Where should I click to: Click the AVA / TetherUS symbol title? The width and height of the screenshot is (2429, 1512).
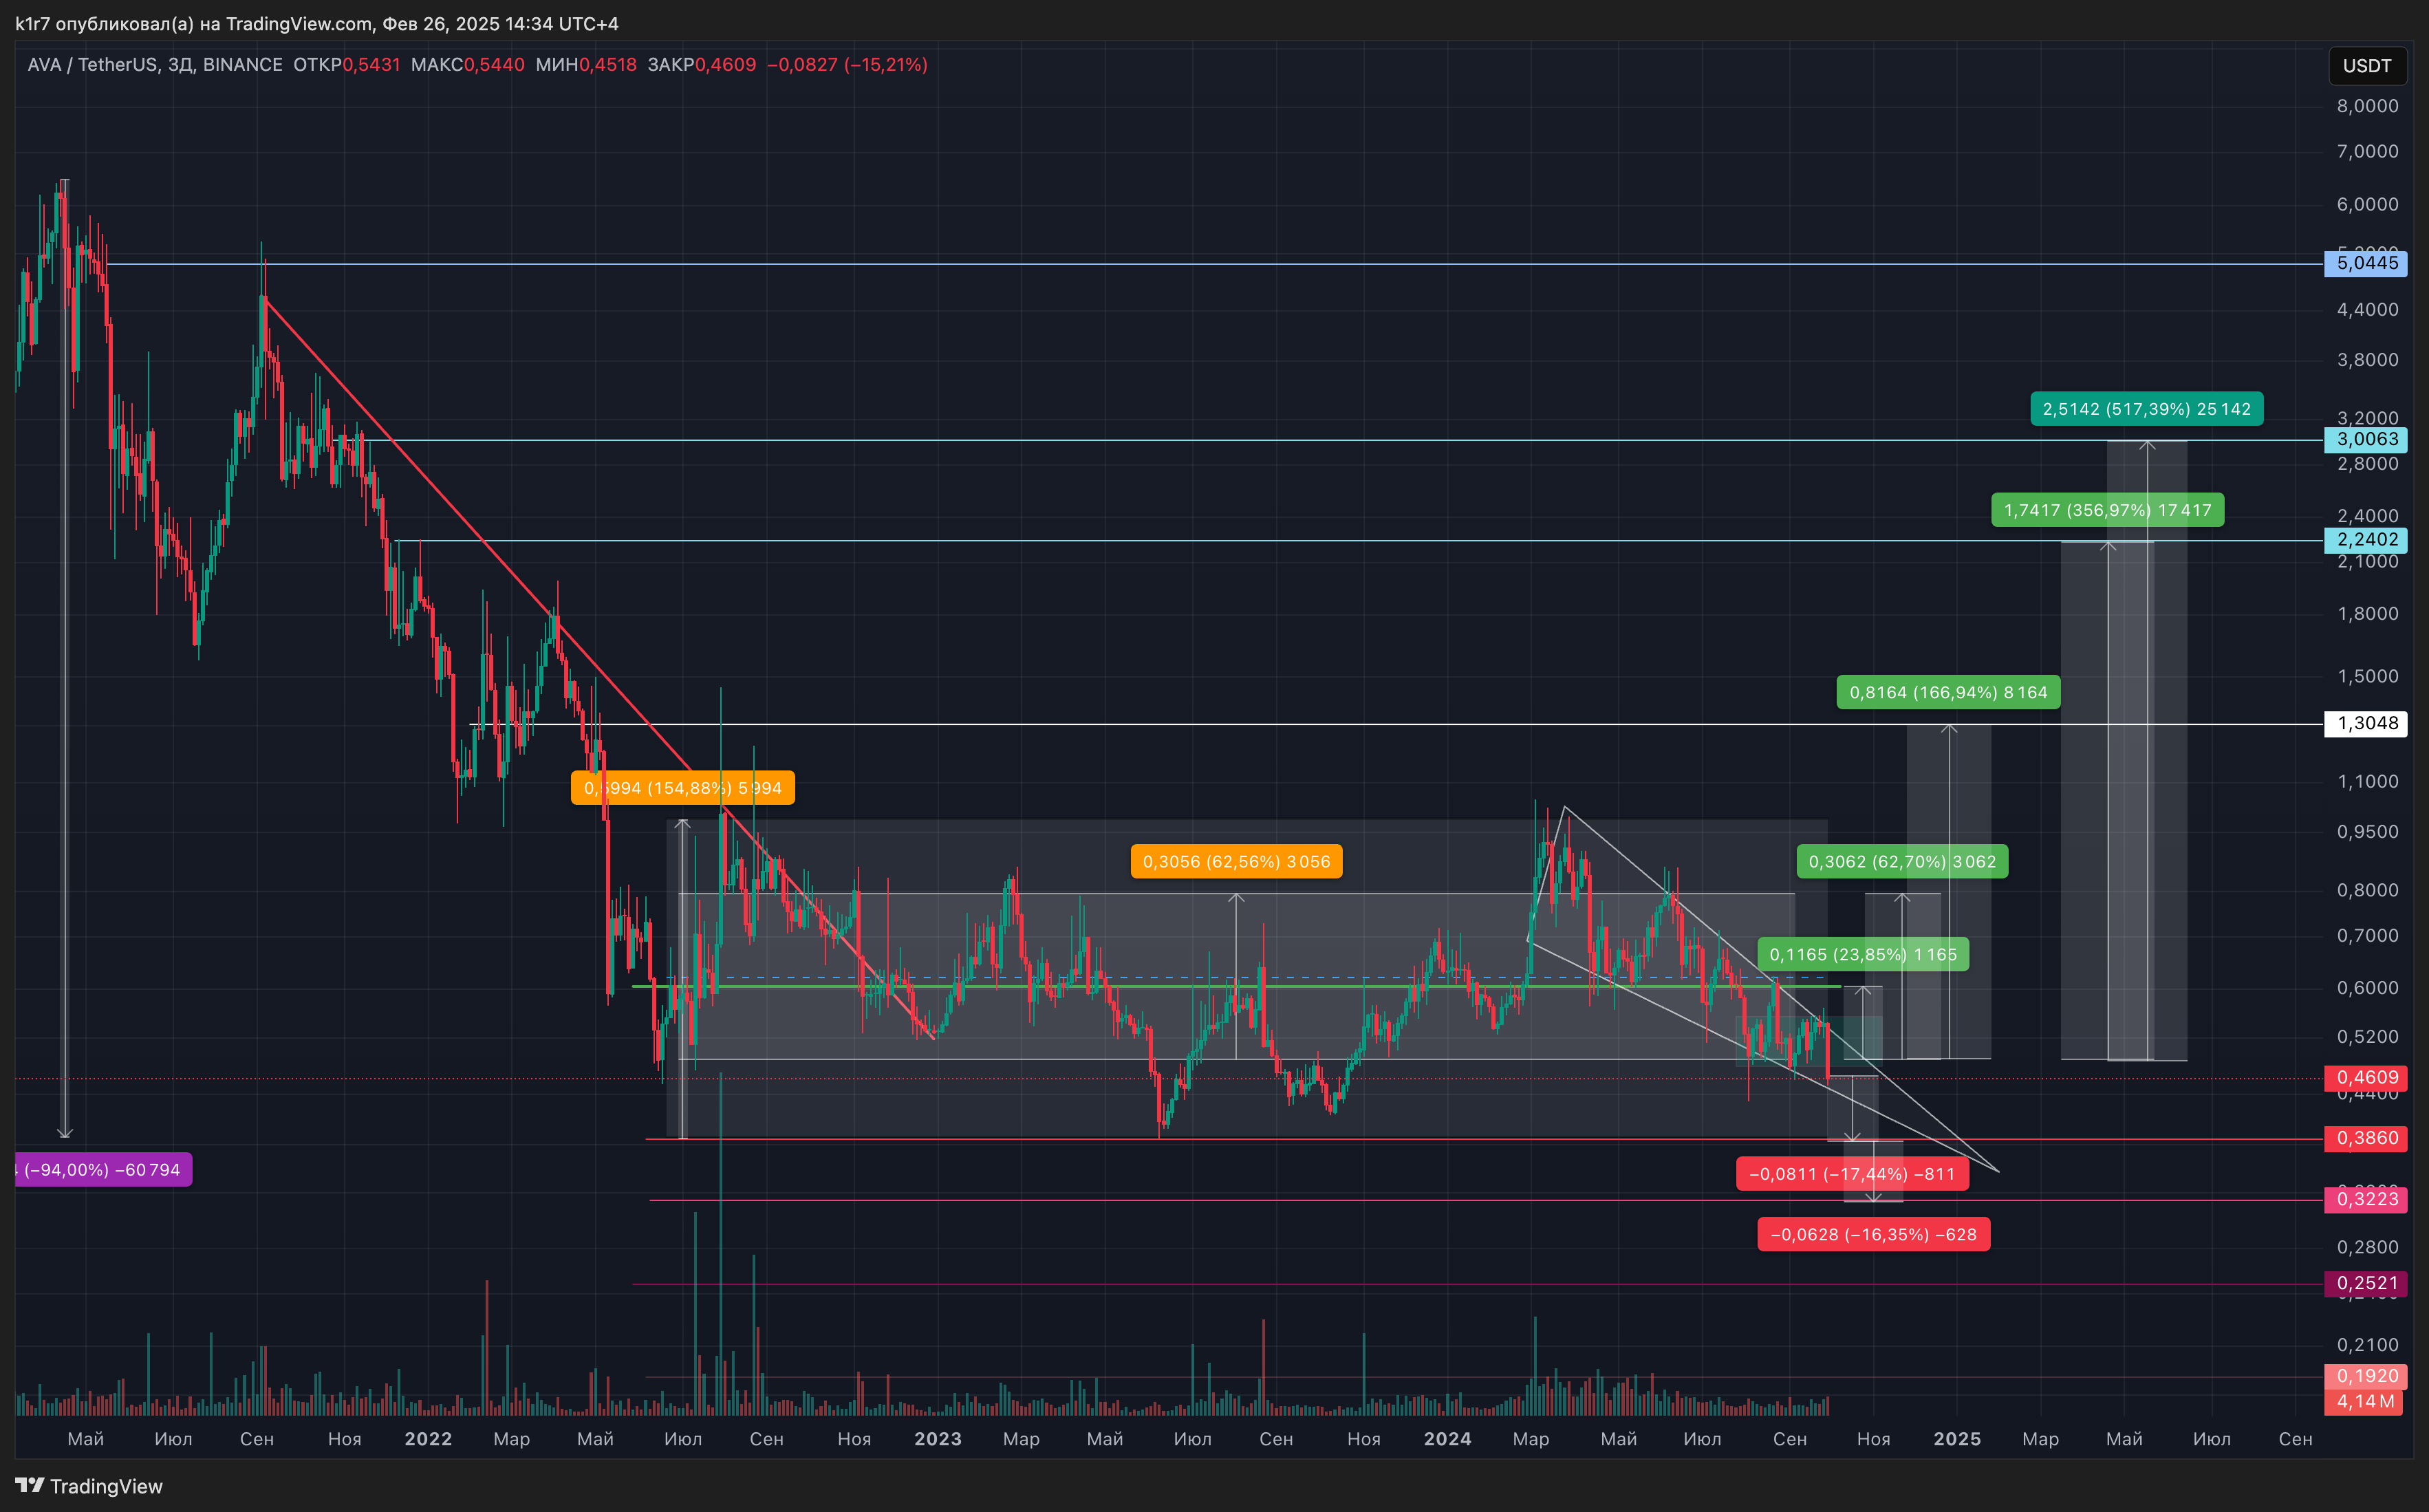155,65
